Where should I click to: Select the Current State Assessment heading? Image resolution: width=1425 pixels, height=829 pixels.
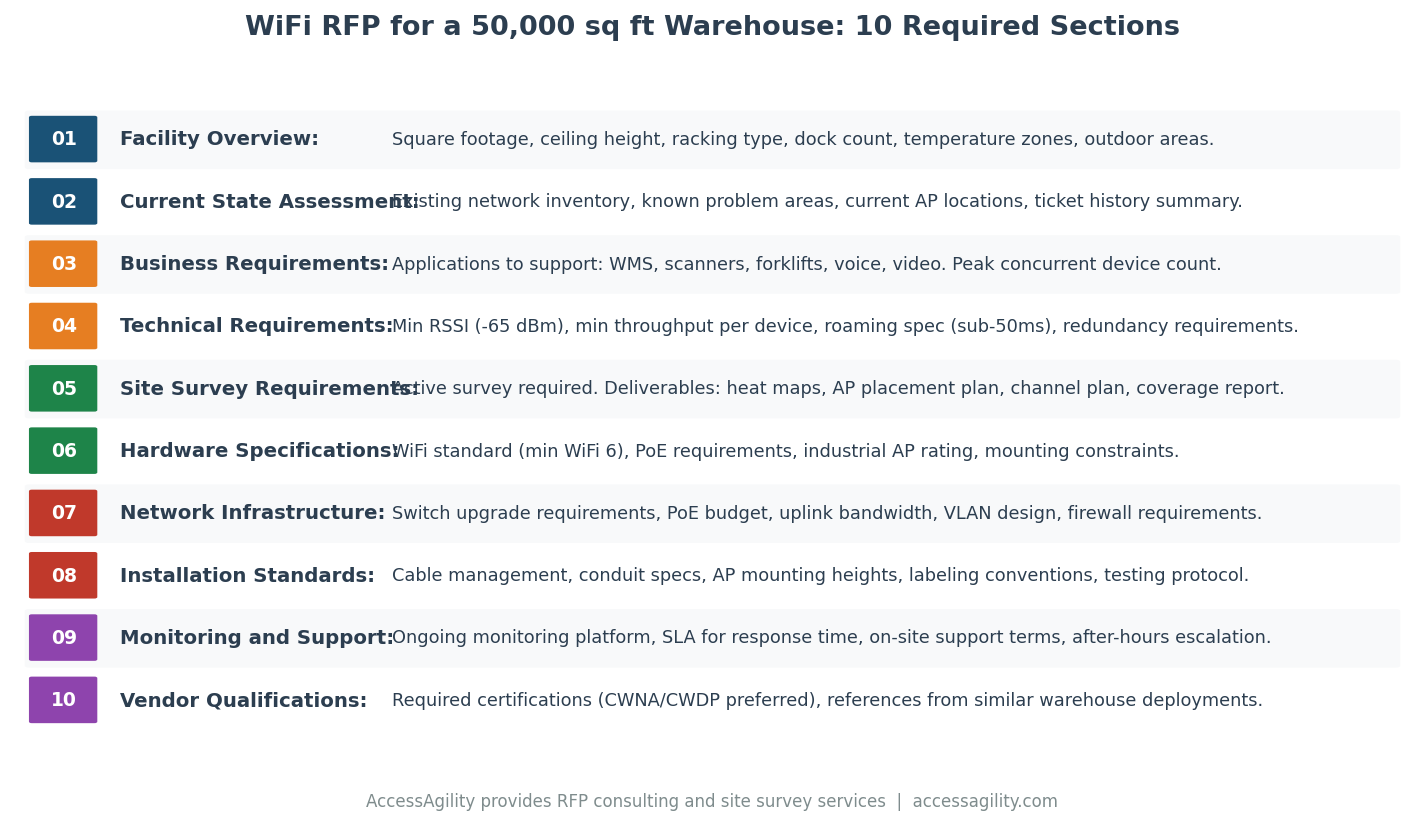268,202
